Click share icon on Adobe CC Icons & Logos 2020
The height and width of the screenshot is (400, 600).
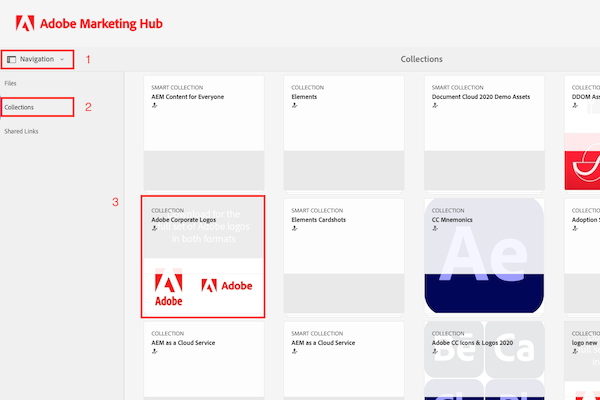(x=435, y=351)
